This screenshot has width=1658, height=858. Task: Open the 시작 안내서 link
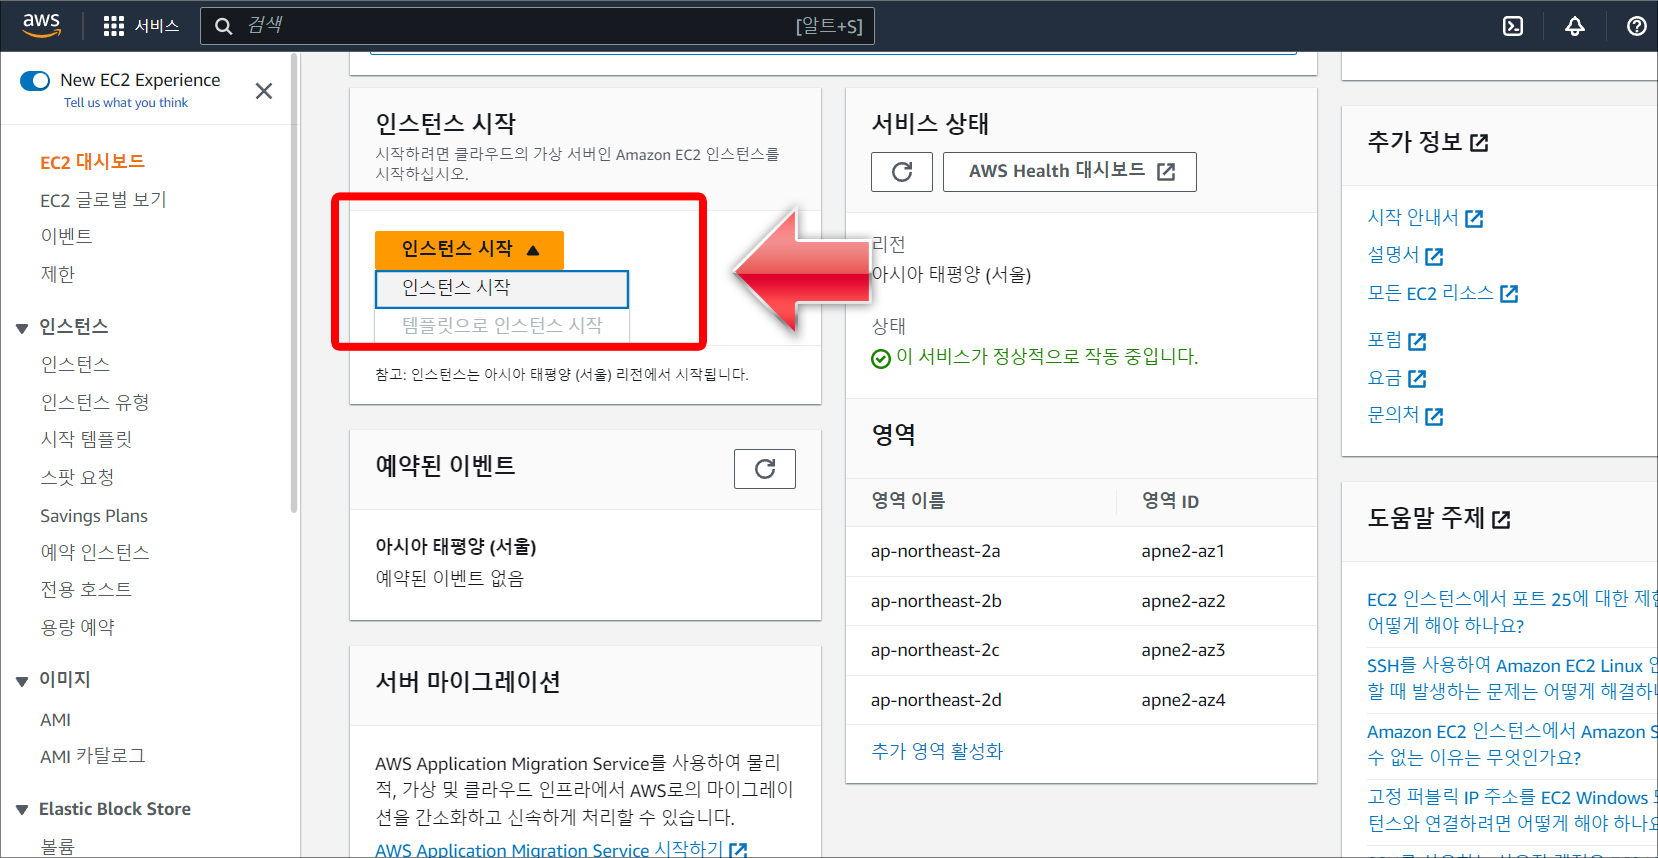pyautogui.click(x=1425, y=217)
